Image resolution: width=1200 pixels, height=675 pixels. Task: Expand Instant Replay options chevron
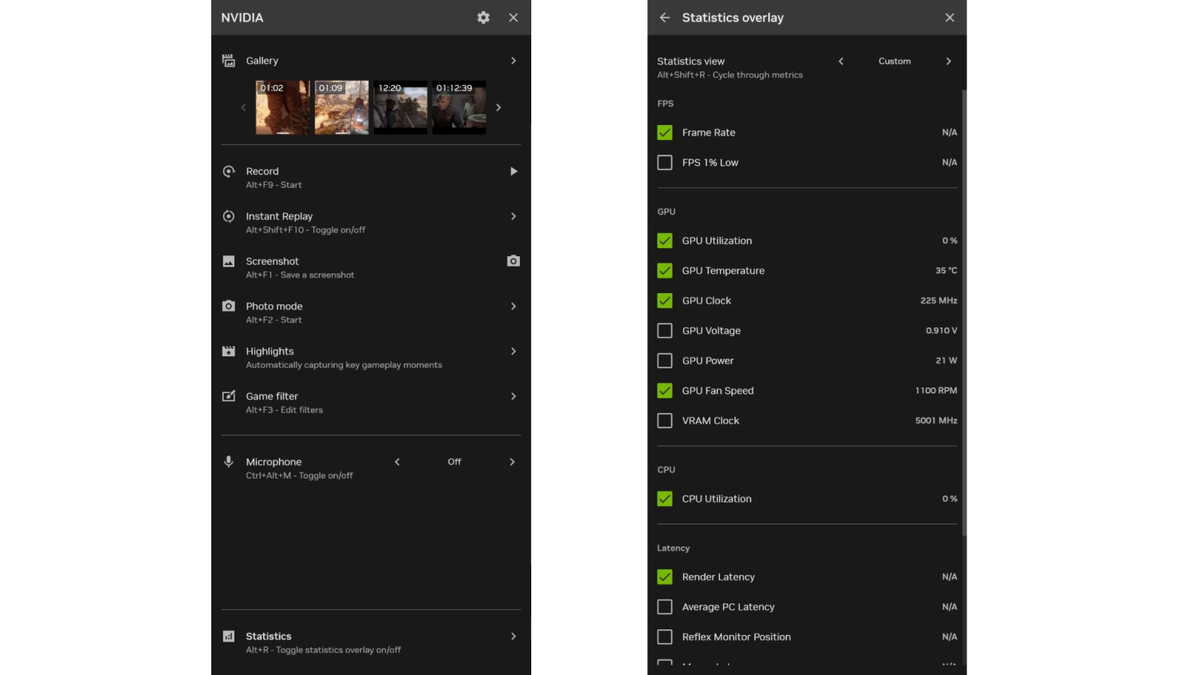[513, 216]
